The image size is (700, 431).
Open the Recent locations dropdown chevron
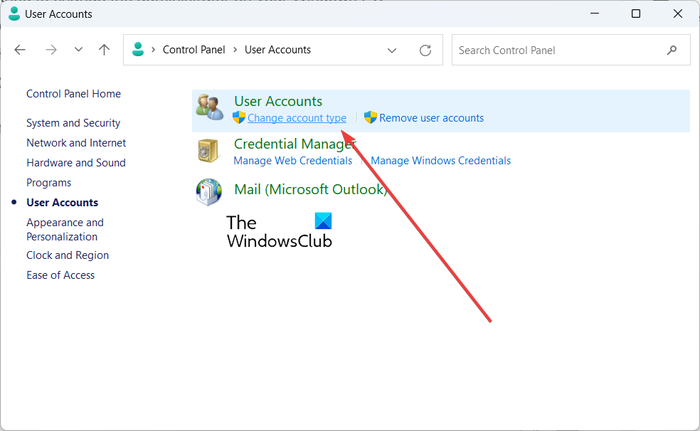click(x=78, y=50)
